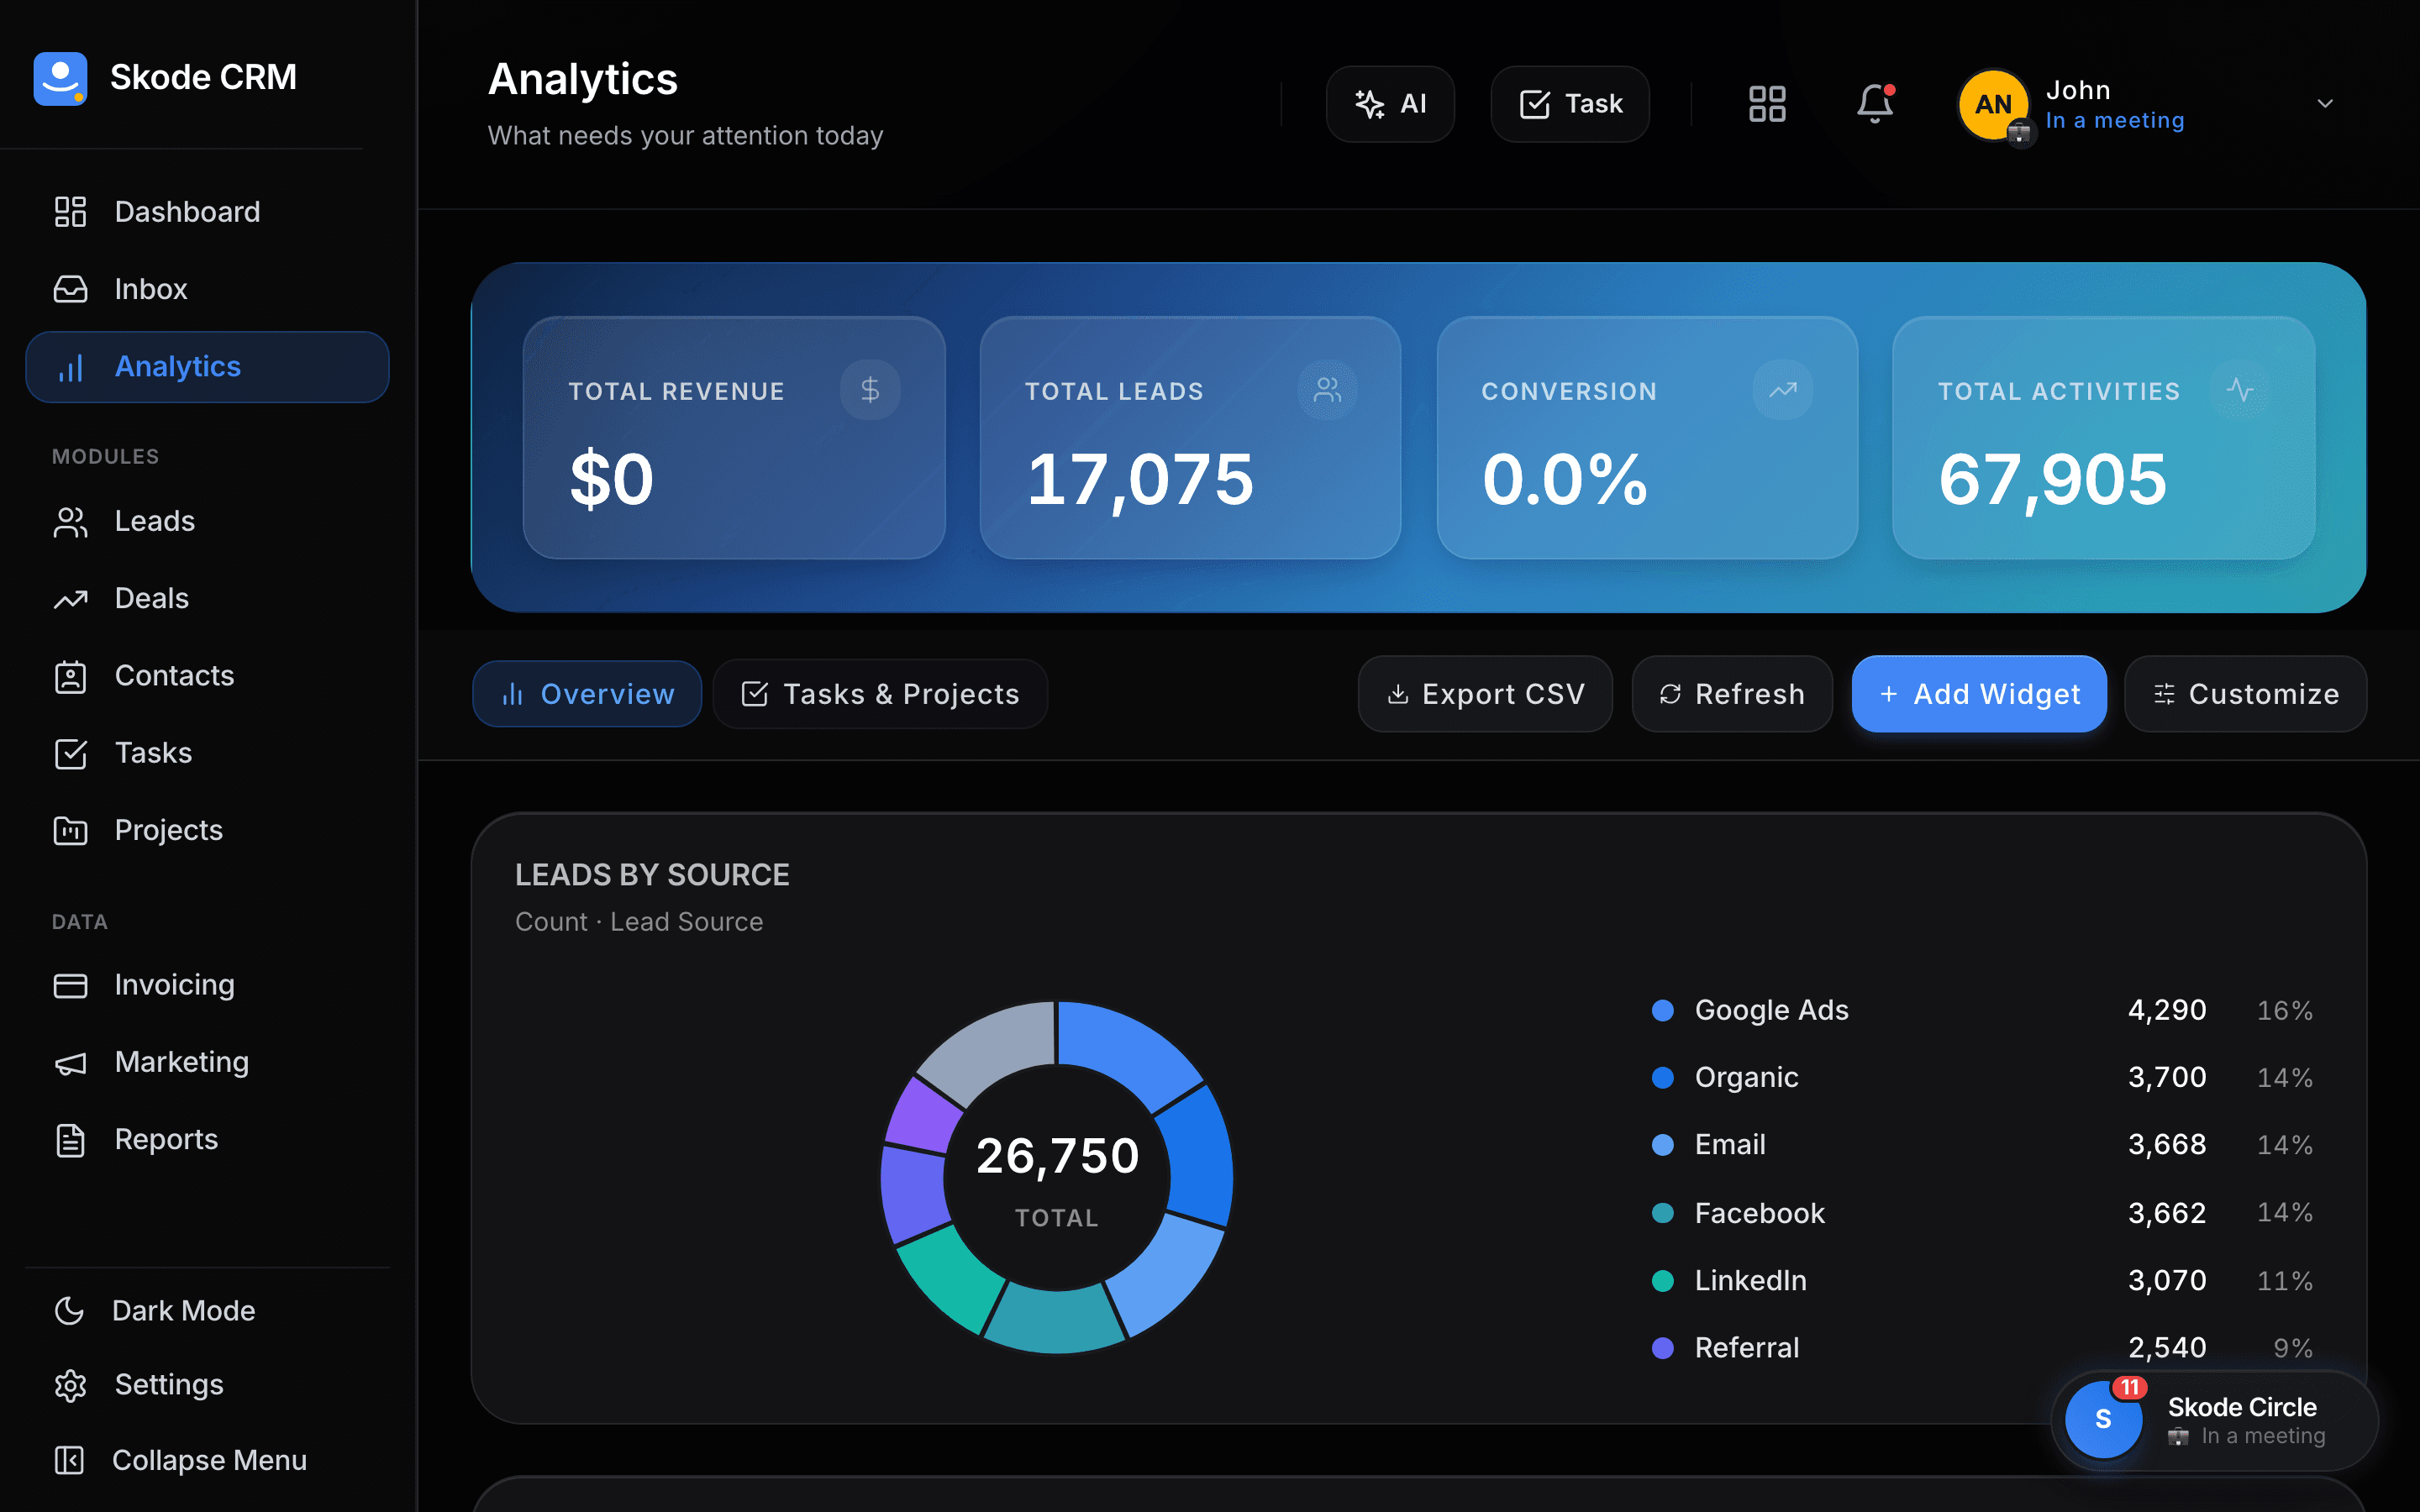Screen dimensions: 2420x1512
Task: Click the Referral legend color dot
Action: (1663, 1348)
